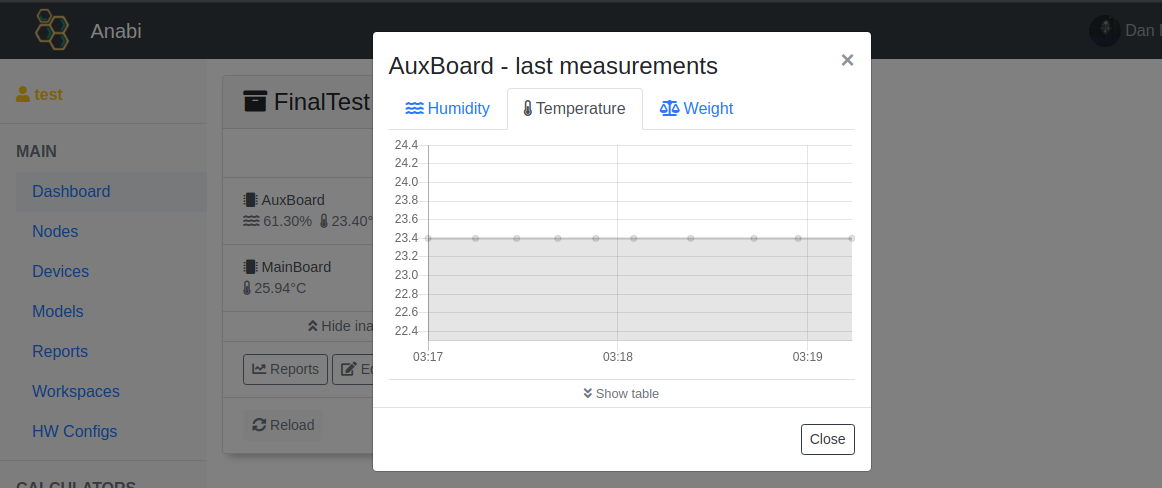The image size is (1162, 488).
Task: Click the FinalTest archive box icon
Action: 256,101
